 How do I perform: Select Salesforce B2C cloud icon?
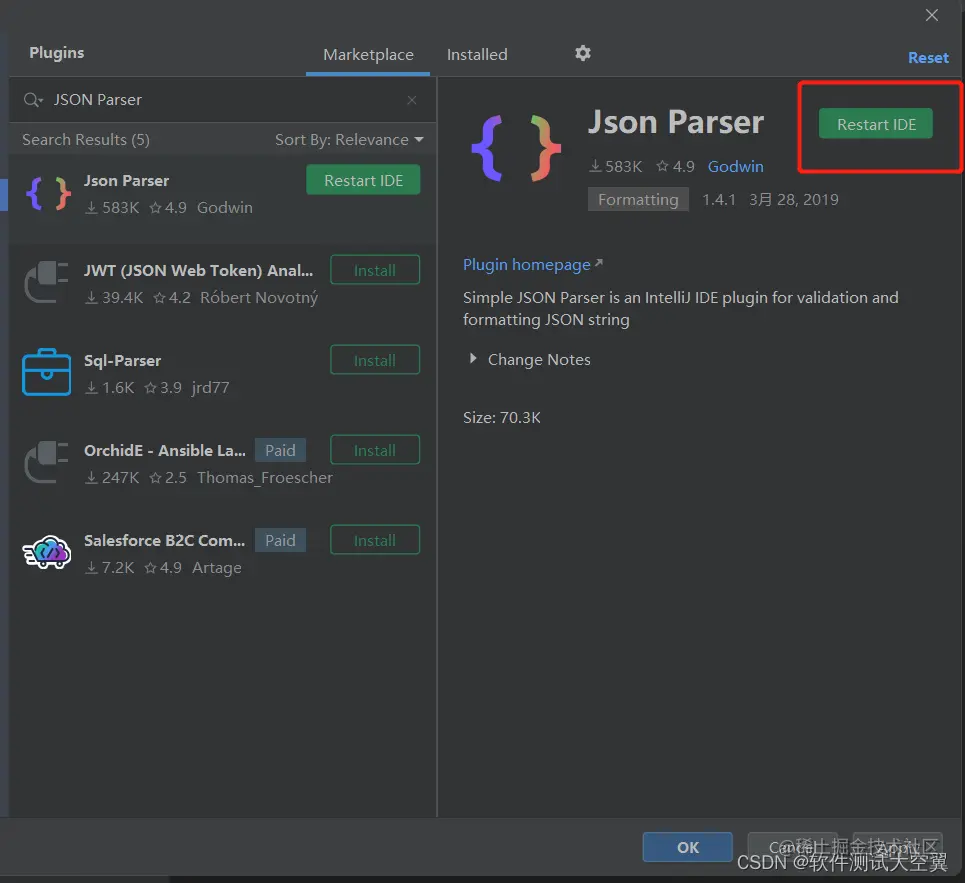click(x=47, y=552)
